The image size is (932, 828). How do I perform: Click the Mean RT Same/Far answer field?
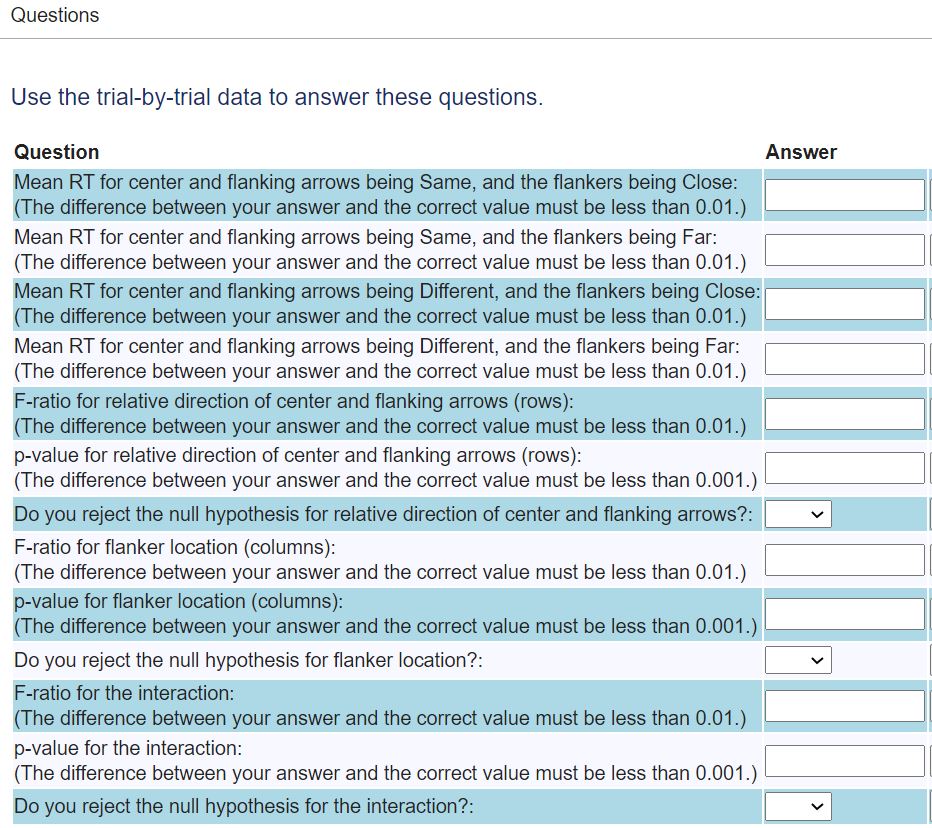click(x=845, y=250)
